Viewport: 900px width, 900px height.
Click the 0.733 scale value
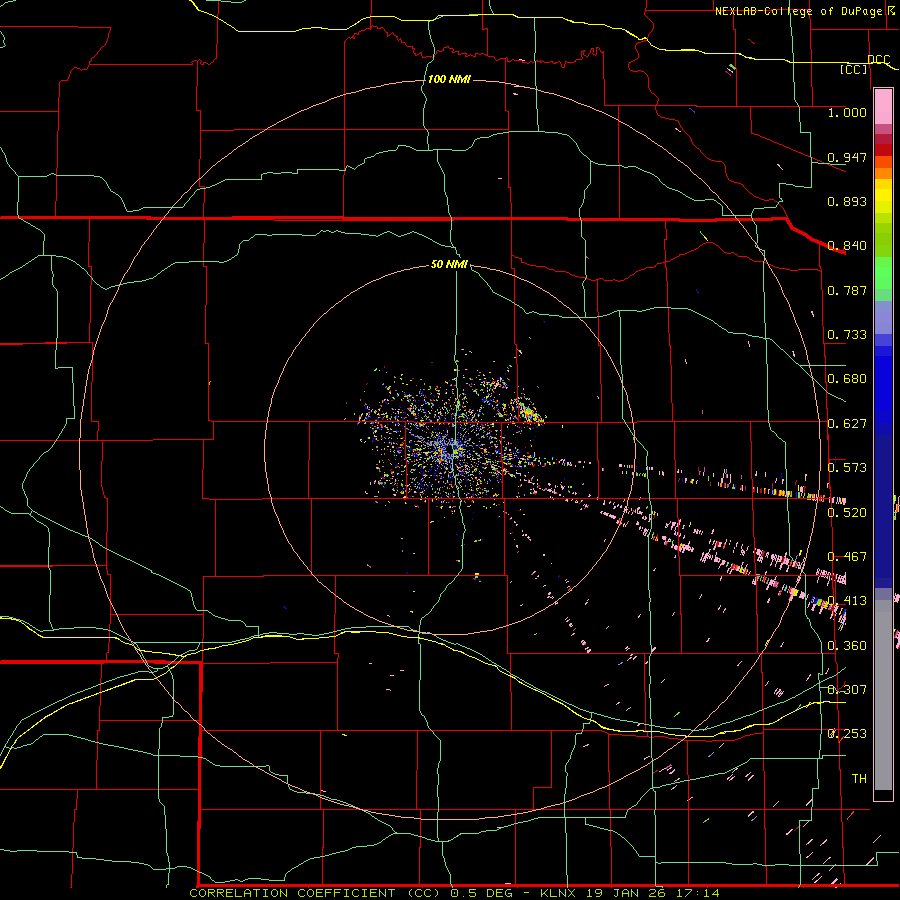[x=847, y=335]
